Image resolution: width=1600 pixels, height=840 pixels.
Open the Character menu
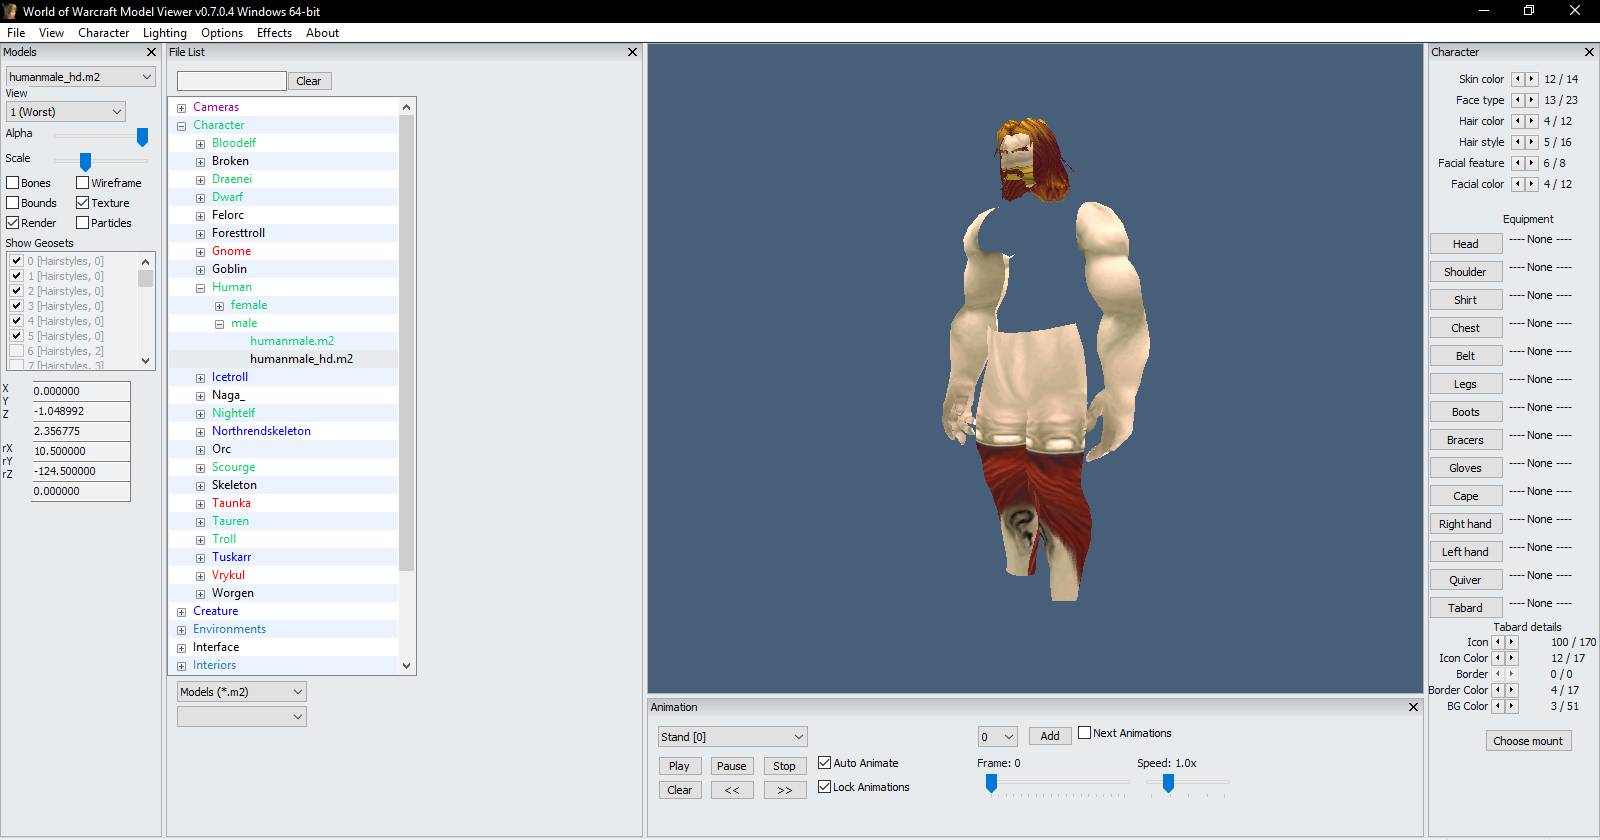pos(104,33)
